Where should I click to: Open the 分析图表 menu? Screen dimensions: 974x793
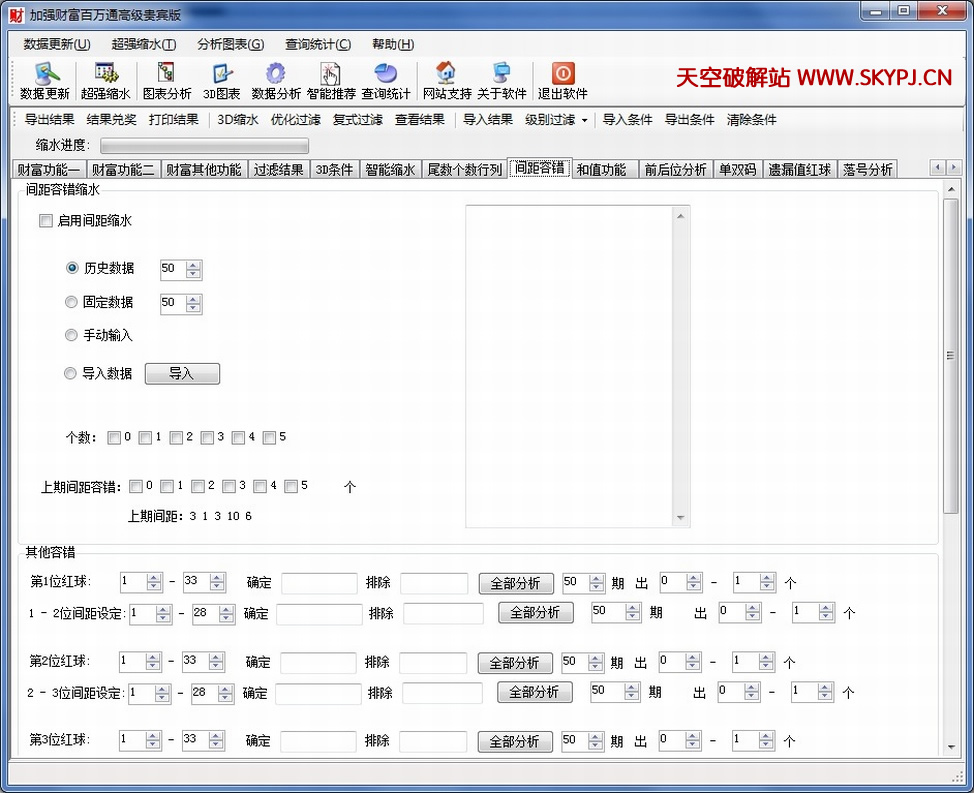click(230, 44)
